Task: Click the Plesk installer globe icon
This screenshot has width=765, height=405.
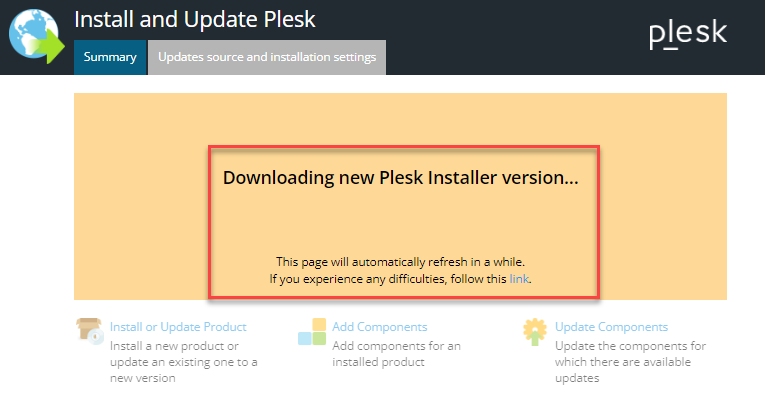Action: tap(33, 35)
